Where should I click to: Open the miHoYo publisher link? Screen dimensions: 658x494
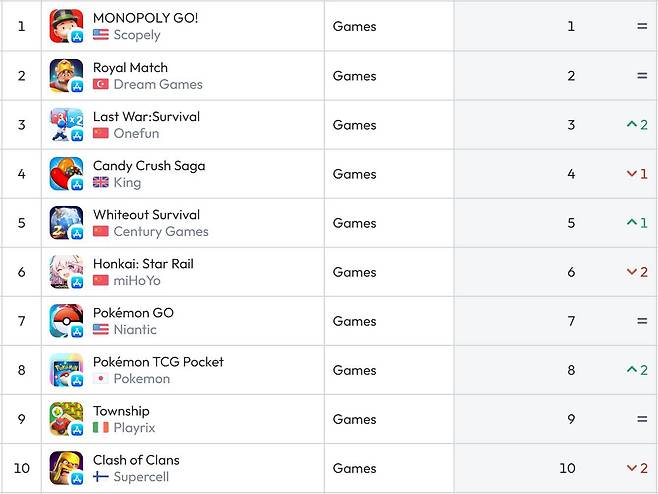point(137,280)
